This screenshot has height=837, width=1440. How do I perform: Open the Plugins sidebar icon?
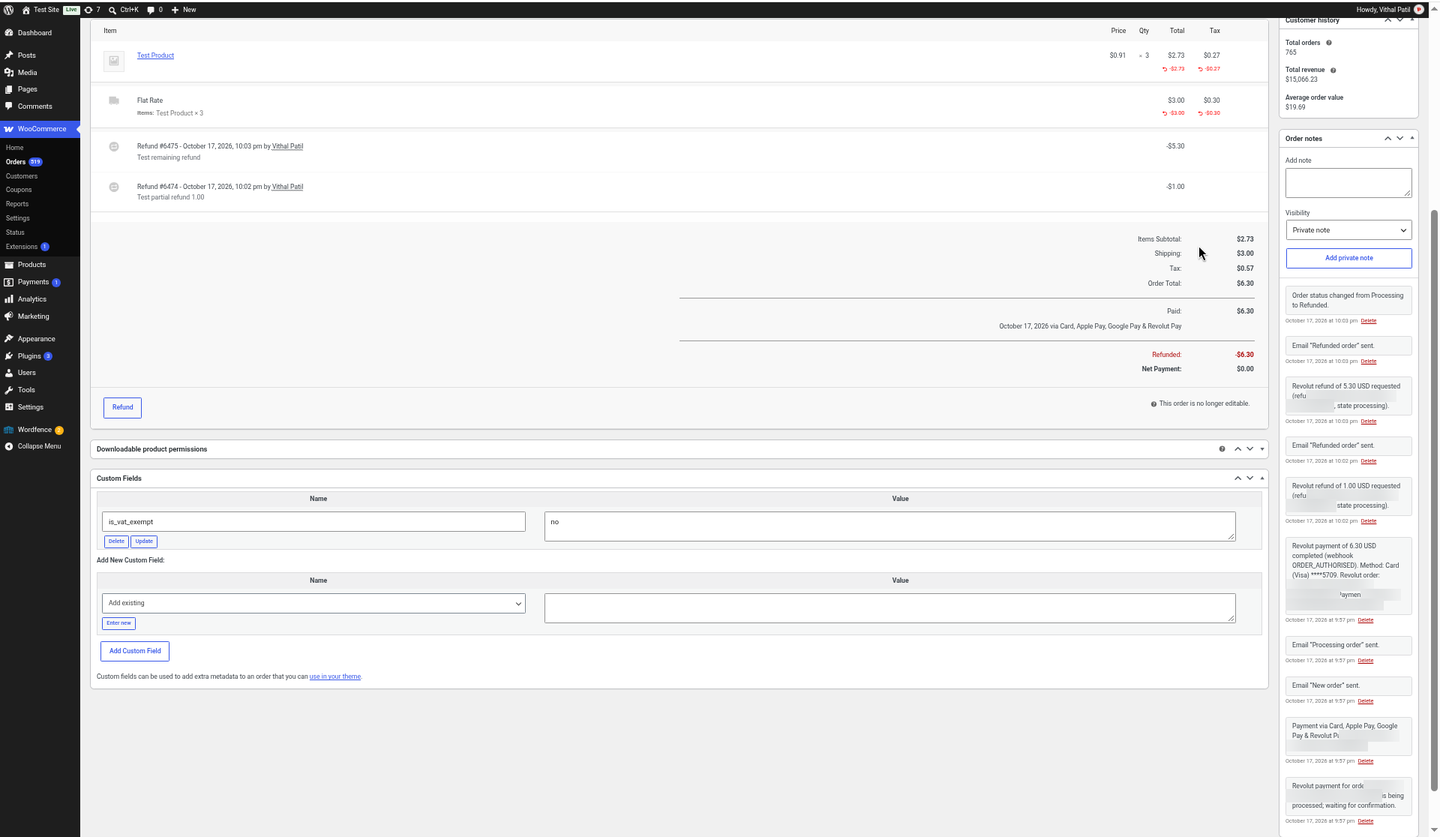click(9, 356)
